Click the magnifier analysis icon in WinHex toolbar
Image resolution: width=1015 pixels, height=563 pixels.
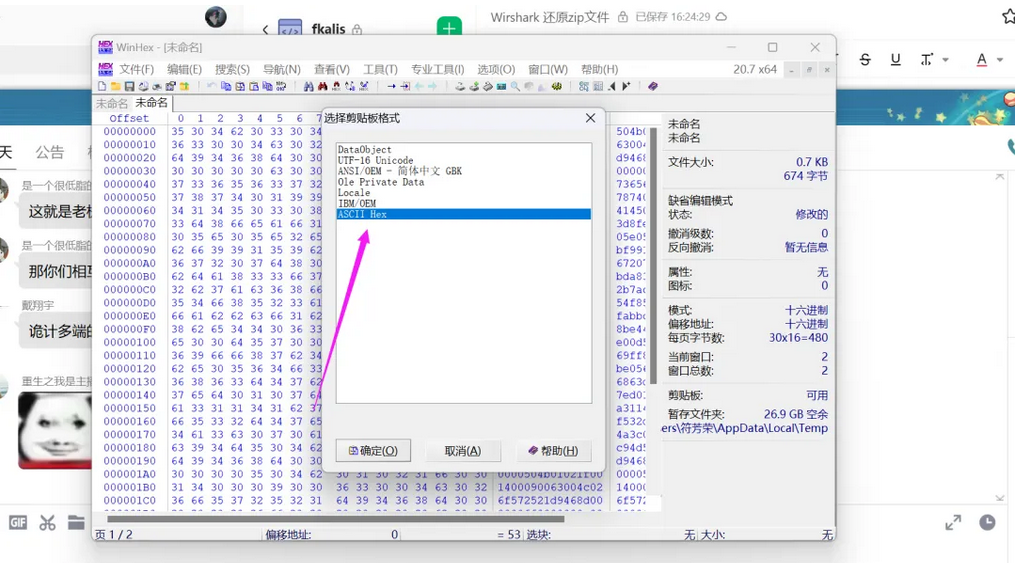[x=515, y=86]
